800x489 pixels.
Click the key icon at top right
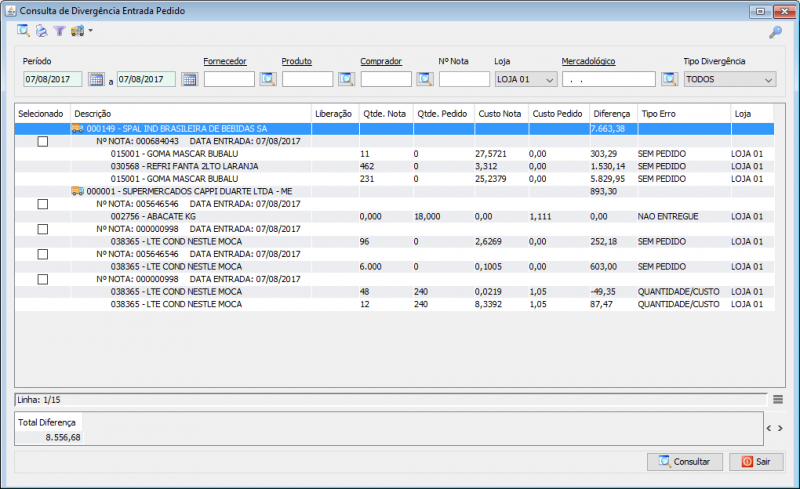pyautogui.click(x=776, y=32)
